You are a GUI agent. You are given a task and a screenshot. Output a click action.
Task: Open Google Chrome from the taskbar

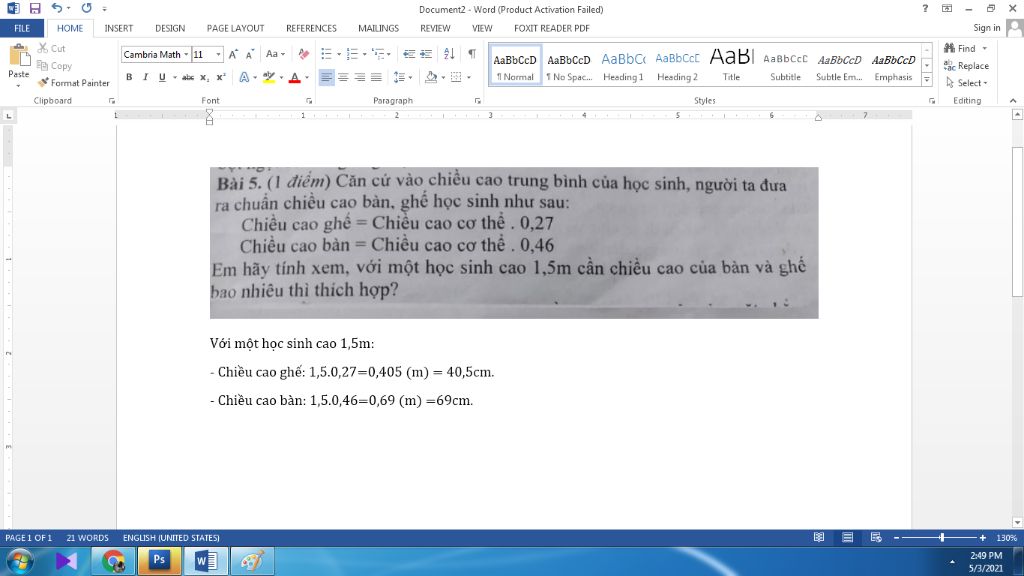pos(114,561)
